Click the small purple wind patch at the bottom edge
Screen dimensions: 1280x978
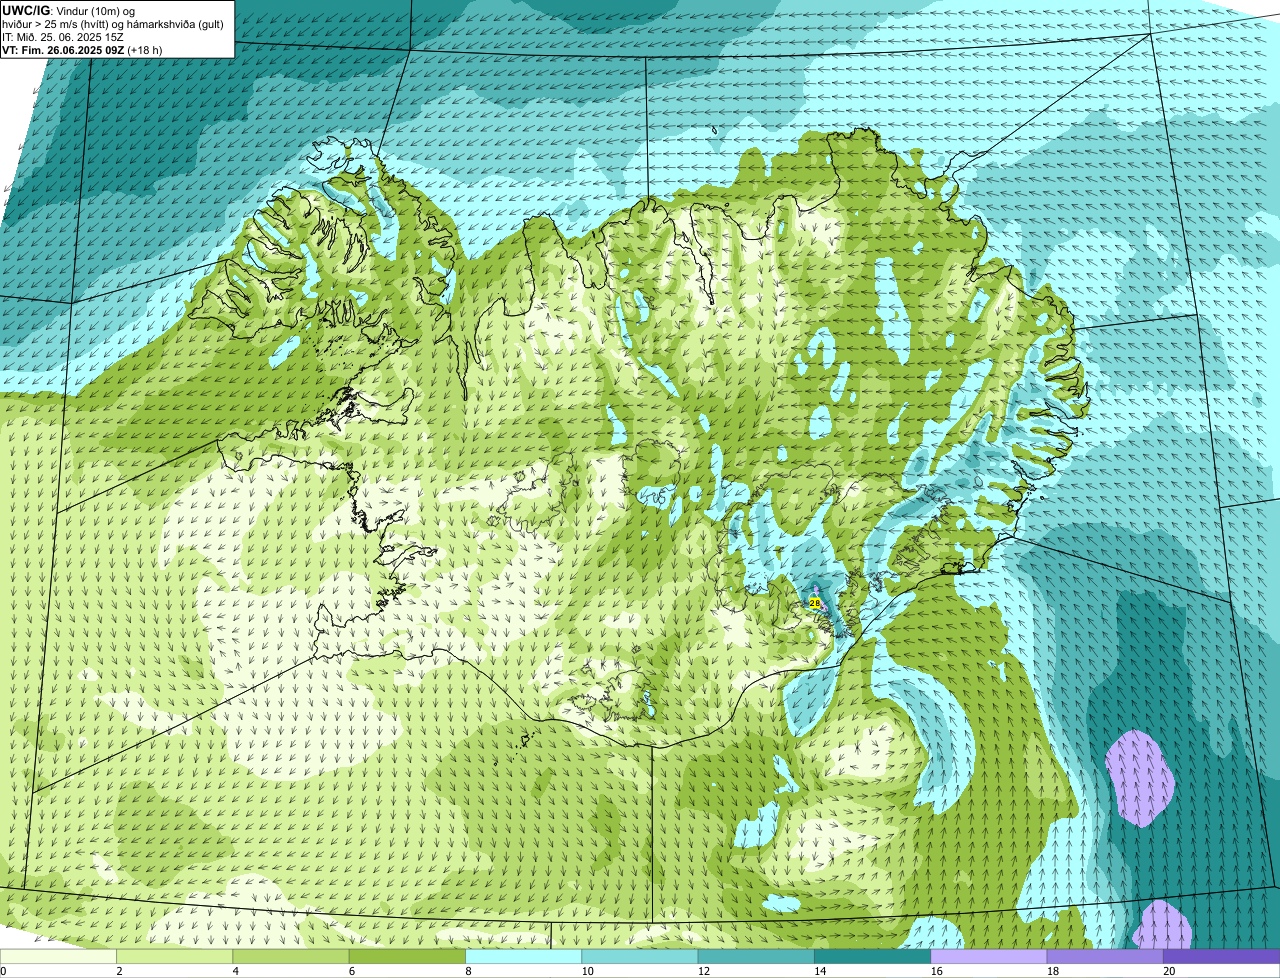pyautogui.click(x=1163, y=926)
